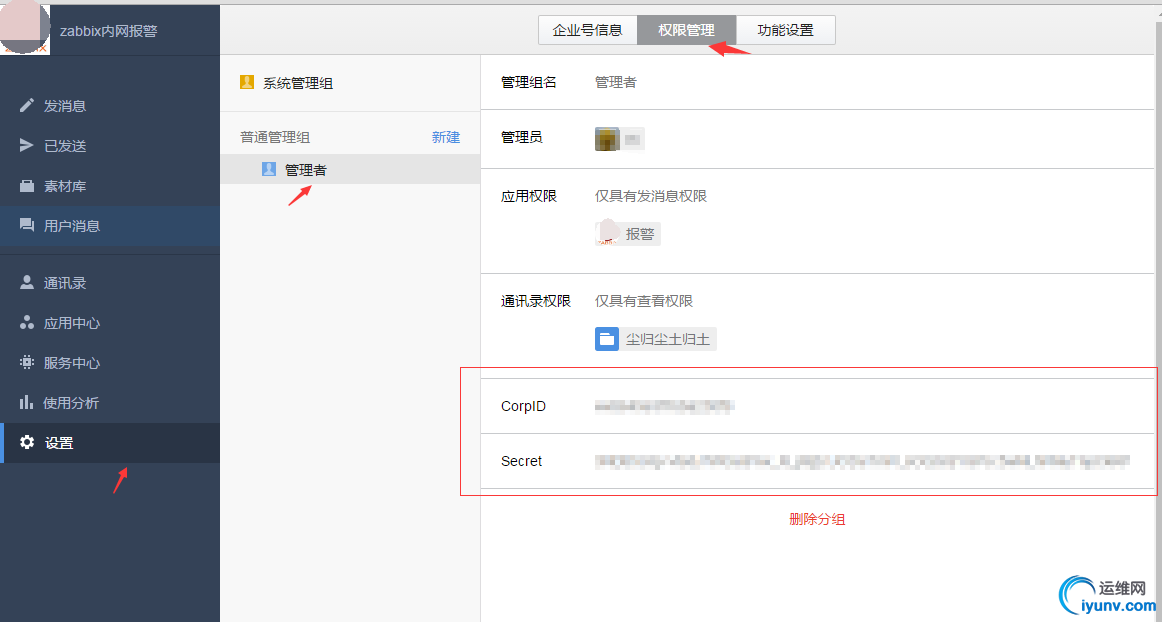
Task: Click the three-dots icon beside 应用中心
Action: tap(27, 322)
